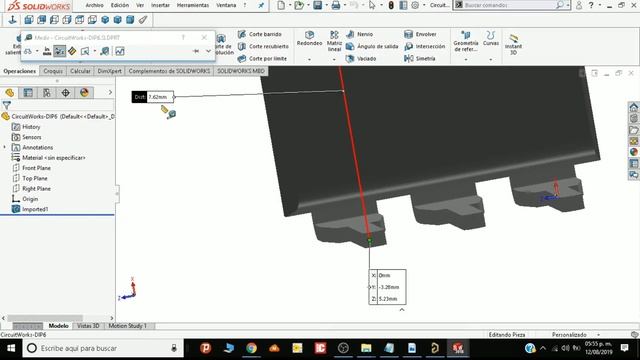Click the Vaciado shell tool
Image resolution: width=640 pixels, height=360 pixels.
361,58
